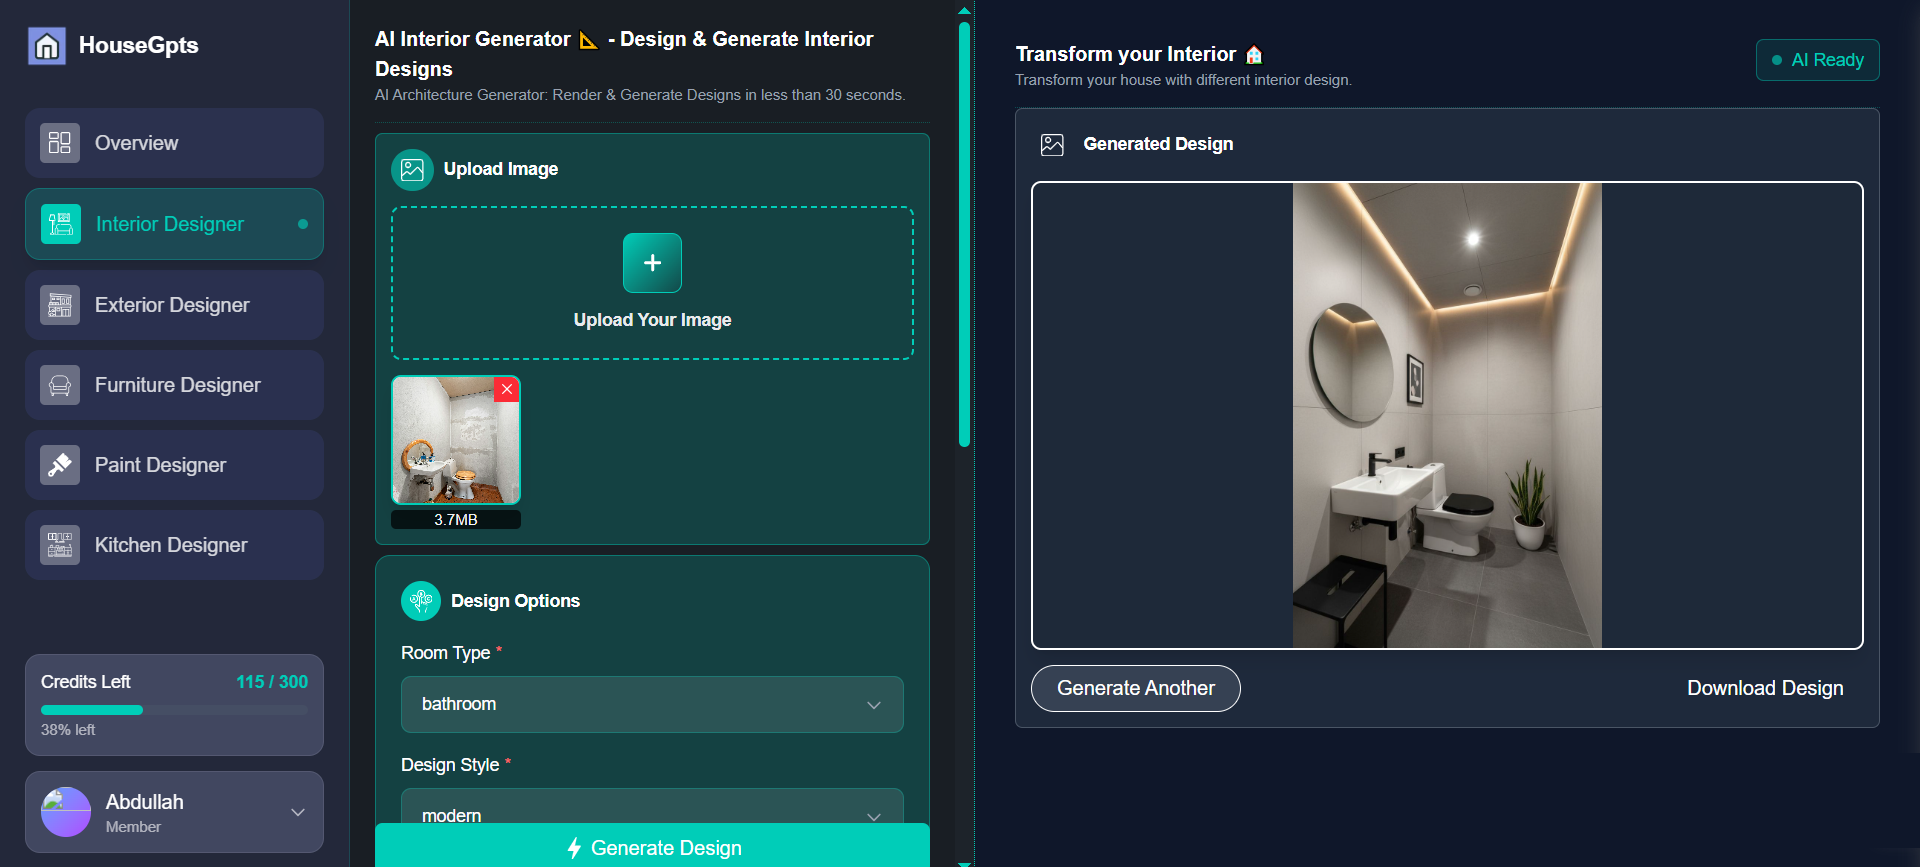Click the Upload Your Image drop zone label
This screenshot has height=867, width=1920.
point(652,320)
